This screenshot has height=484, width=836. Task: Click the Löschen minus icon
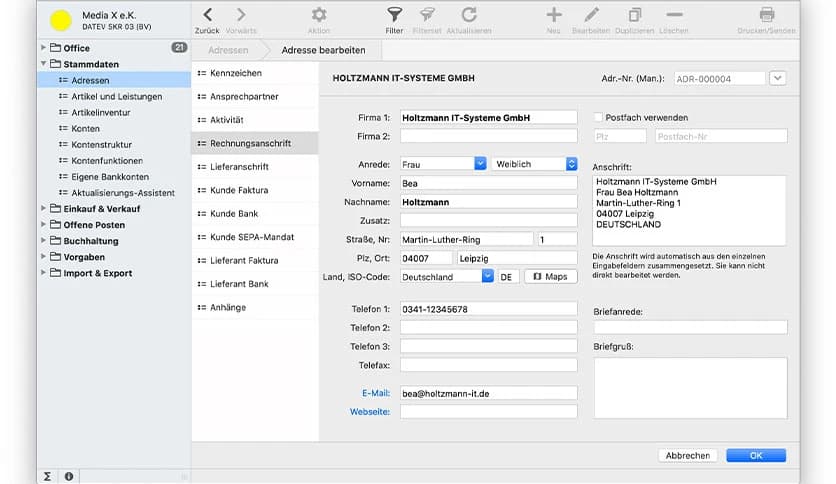coord(674,14)
